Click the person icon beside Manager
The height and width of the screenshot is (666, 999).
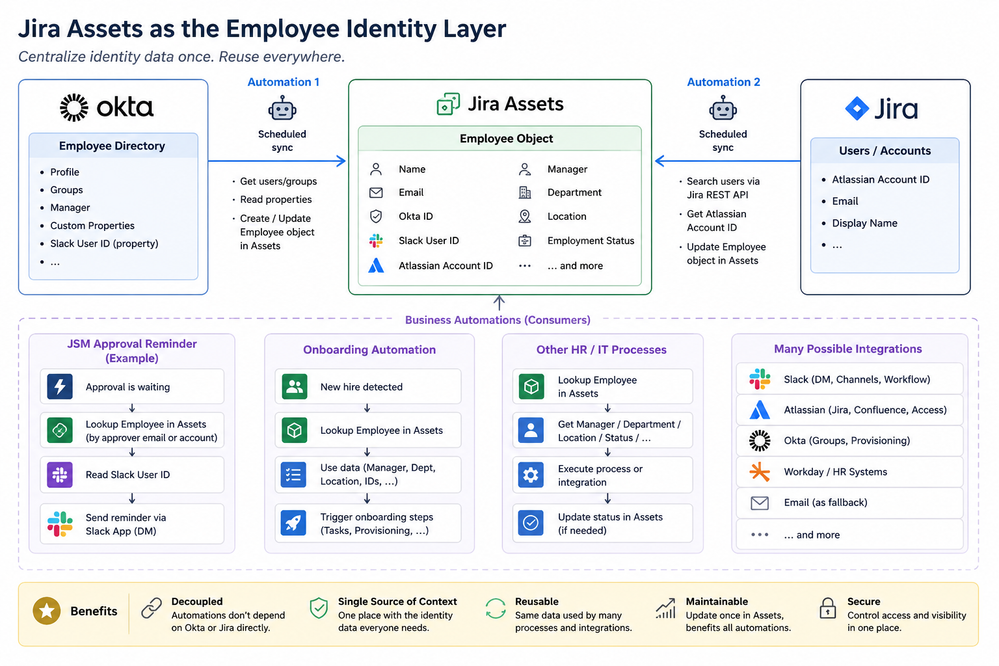pos(524,169)
